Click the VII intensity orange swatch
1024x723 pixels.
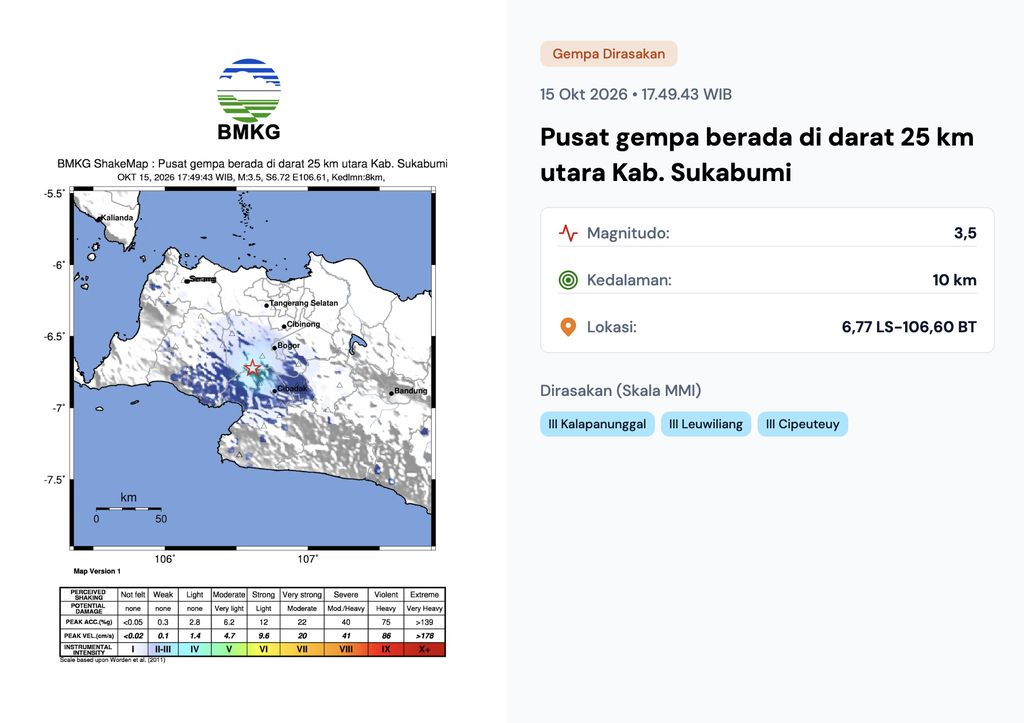coord(302,649)
